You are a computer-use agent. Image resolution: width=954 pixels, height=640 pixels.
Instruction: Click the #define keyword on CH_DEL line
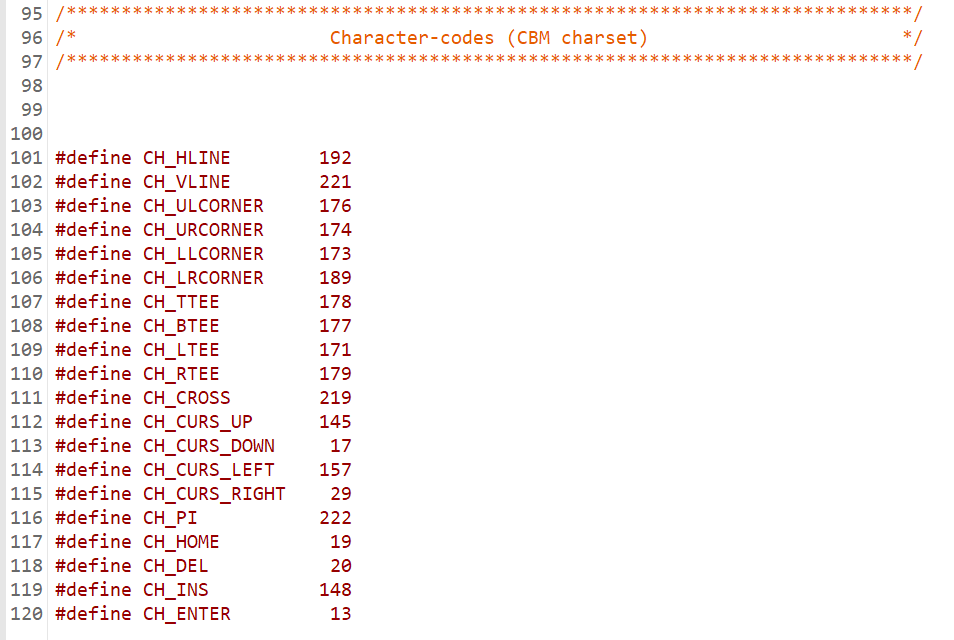click(93, 565)
